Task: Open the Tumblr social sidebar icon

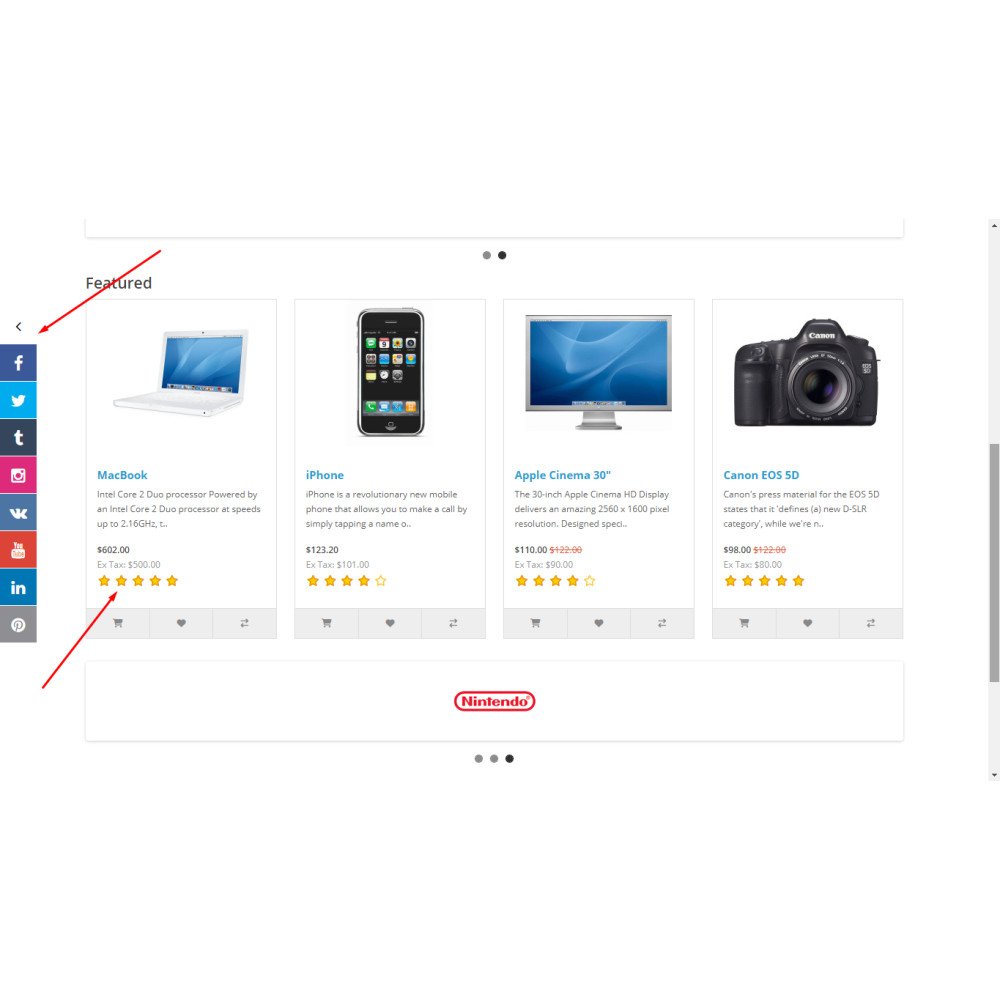Action: tap(18, 438)
